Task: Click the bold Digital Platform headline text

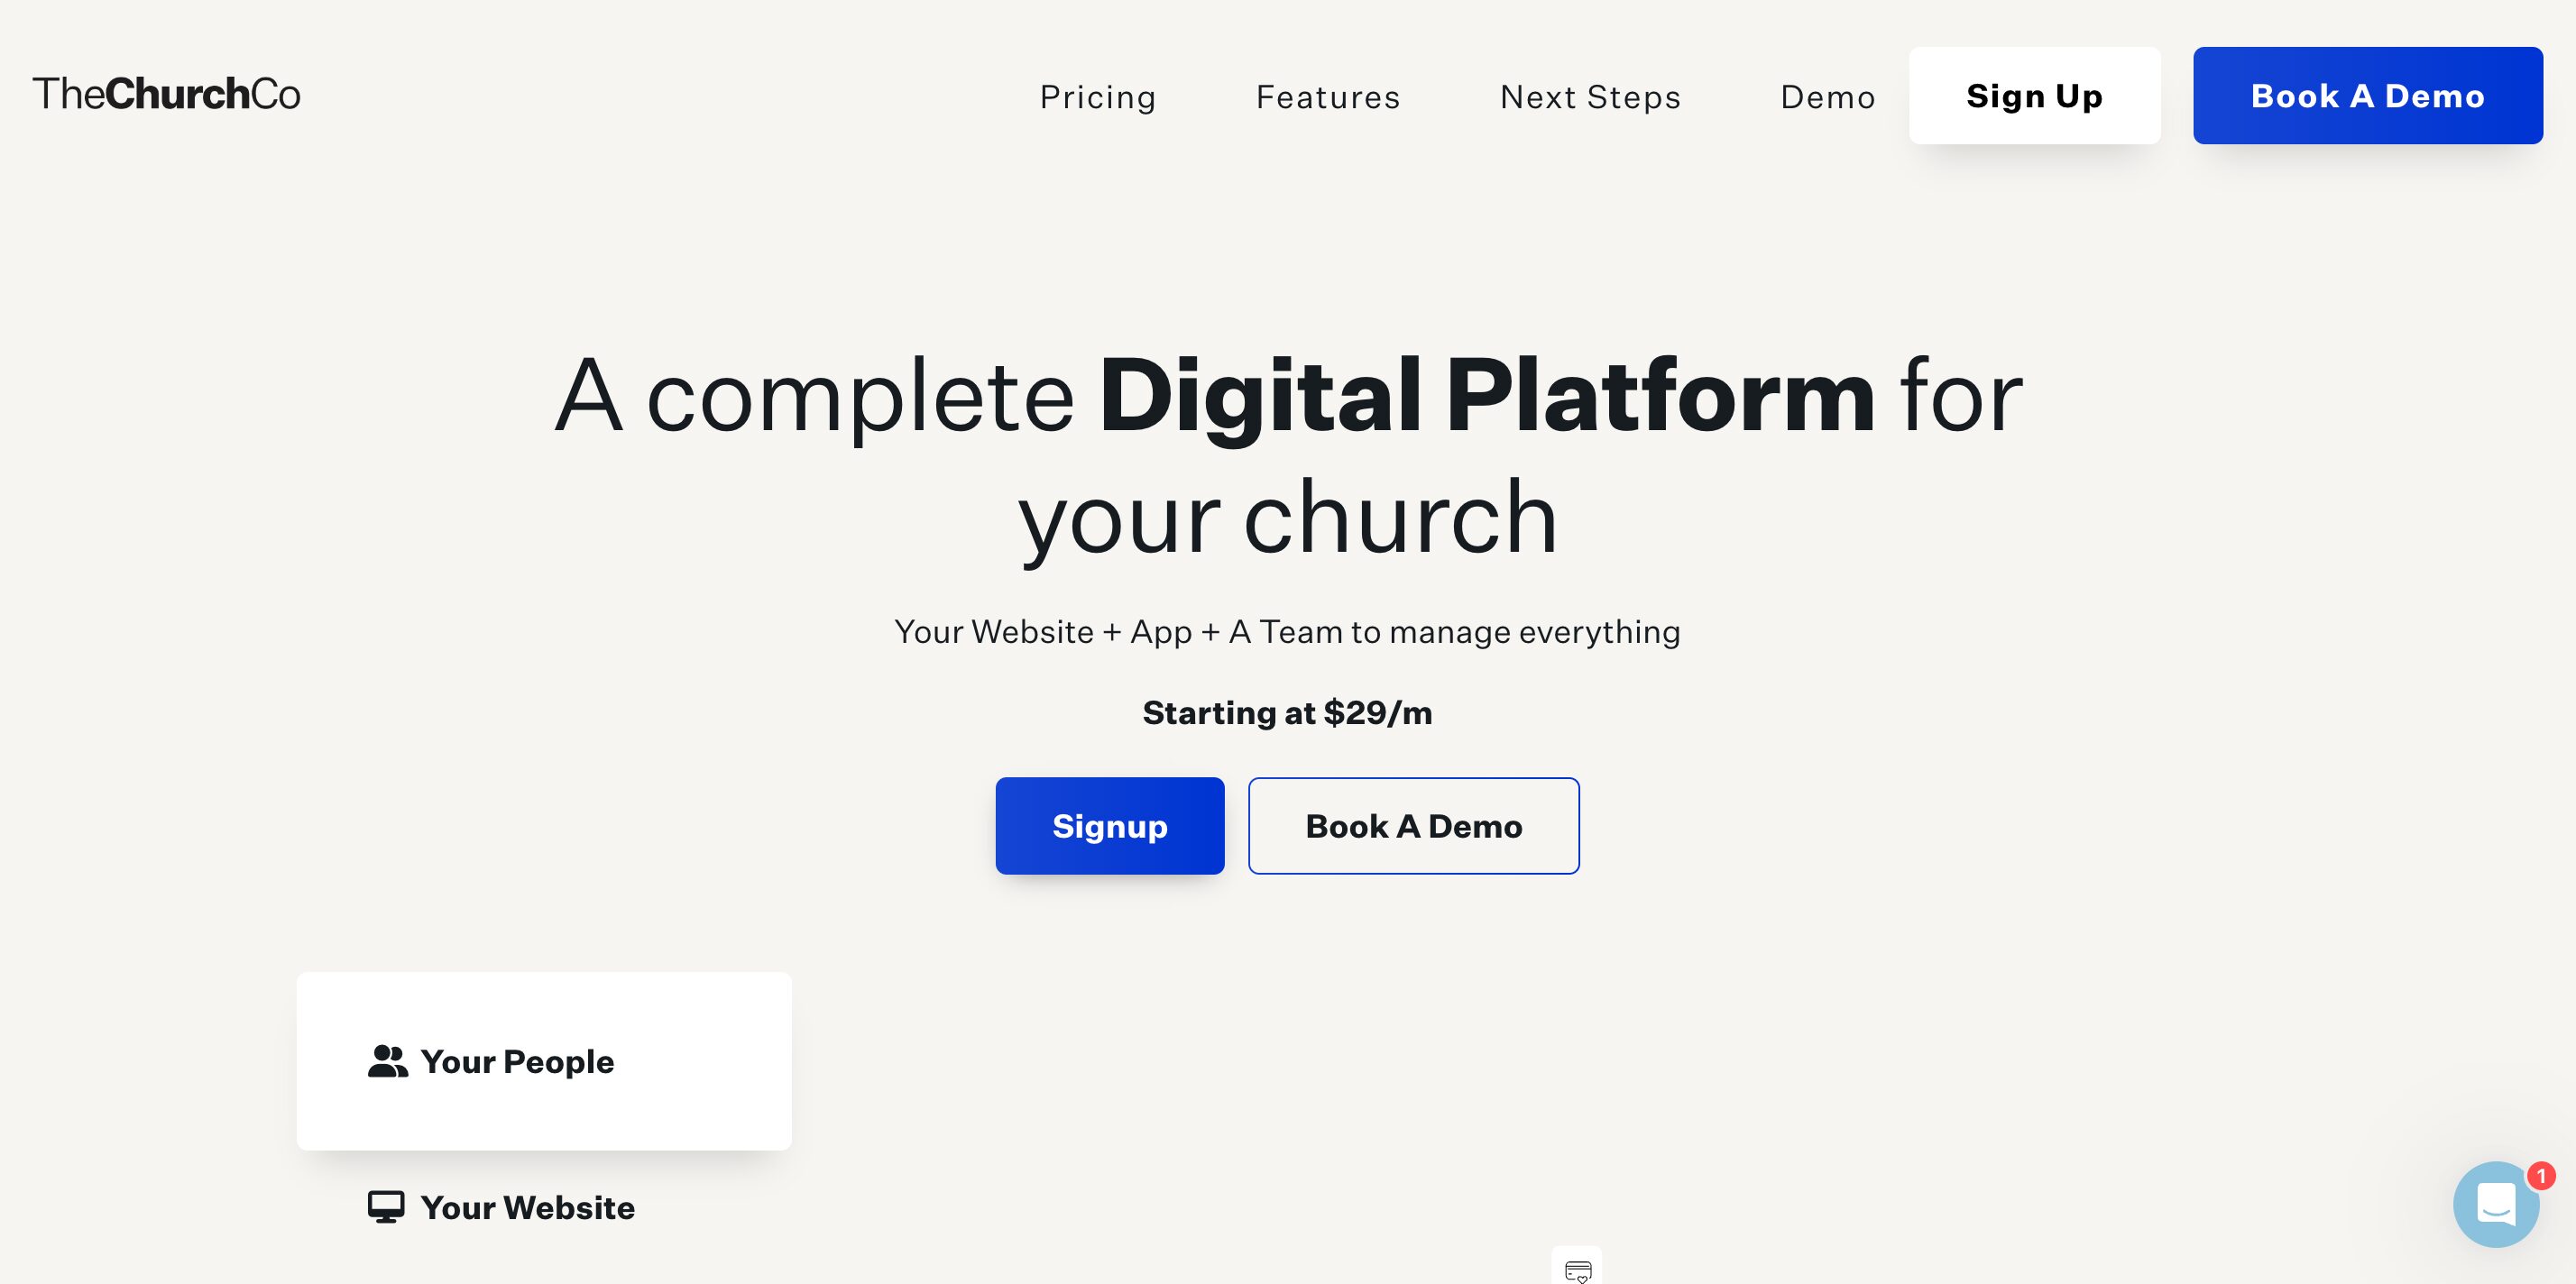Action: tap(1486, 397)
